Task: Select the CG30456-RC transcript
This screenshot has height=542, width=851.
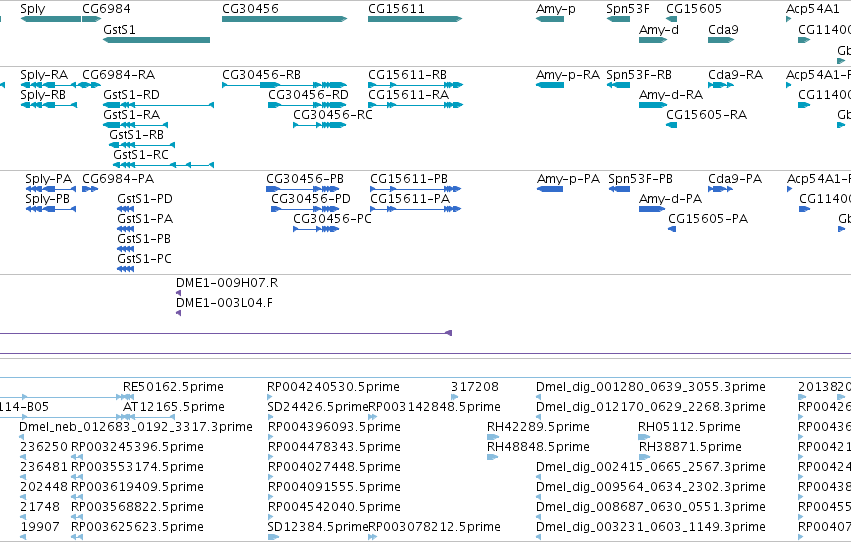Action: click(319, 125)
